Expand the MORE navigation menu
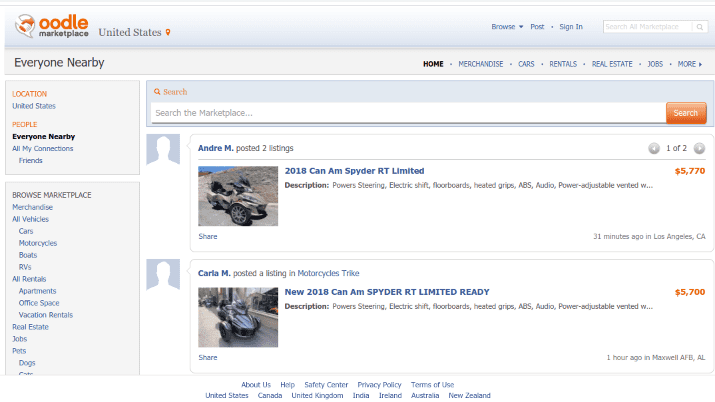715x402 pixels. click(x=689, y=64)
